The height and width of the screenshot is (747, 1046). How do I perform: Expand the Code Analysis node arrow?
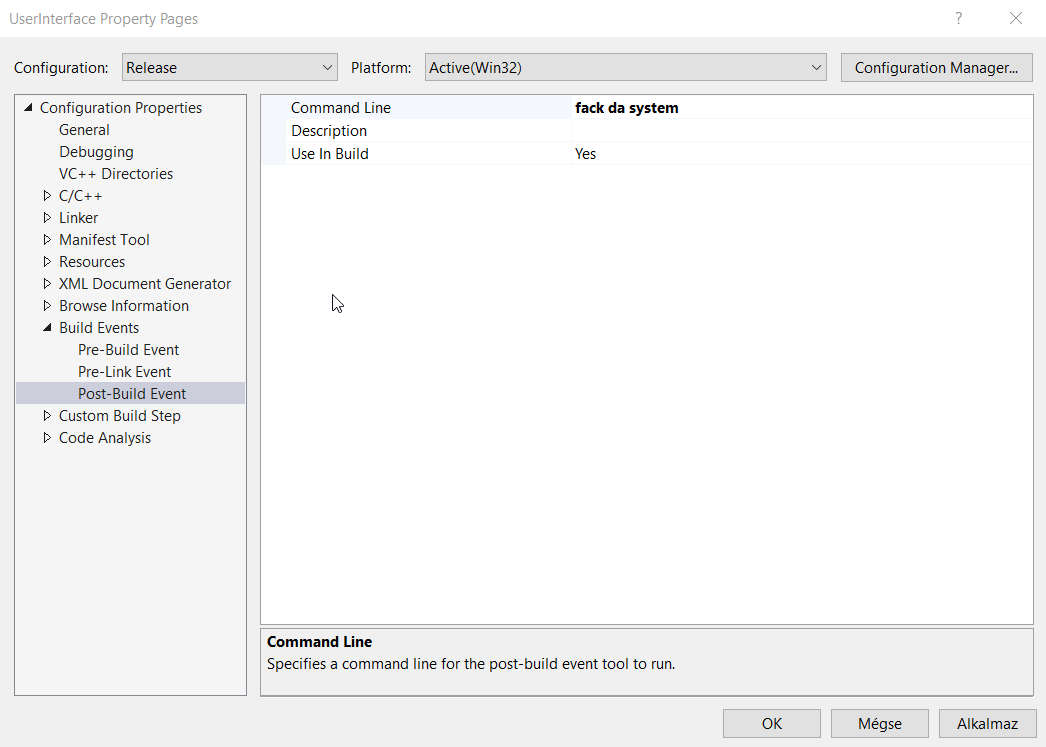(47, 438)
